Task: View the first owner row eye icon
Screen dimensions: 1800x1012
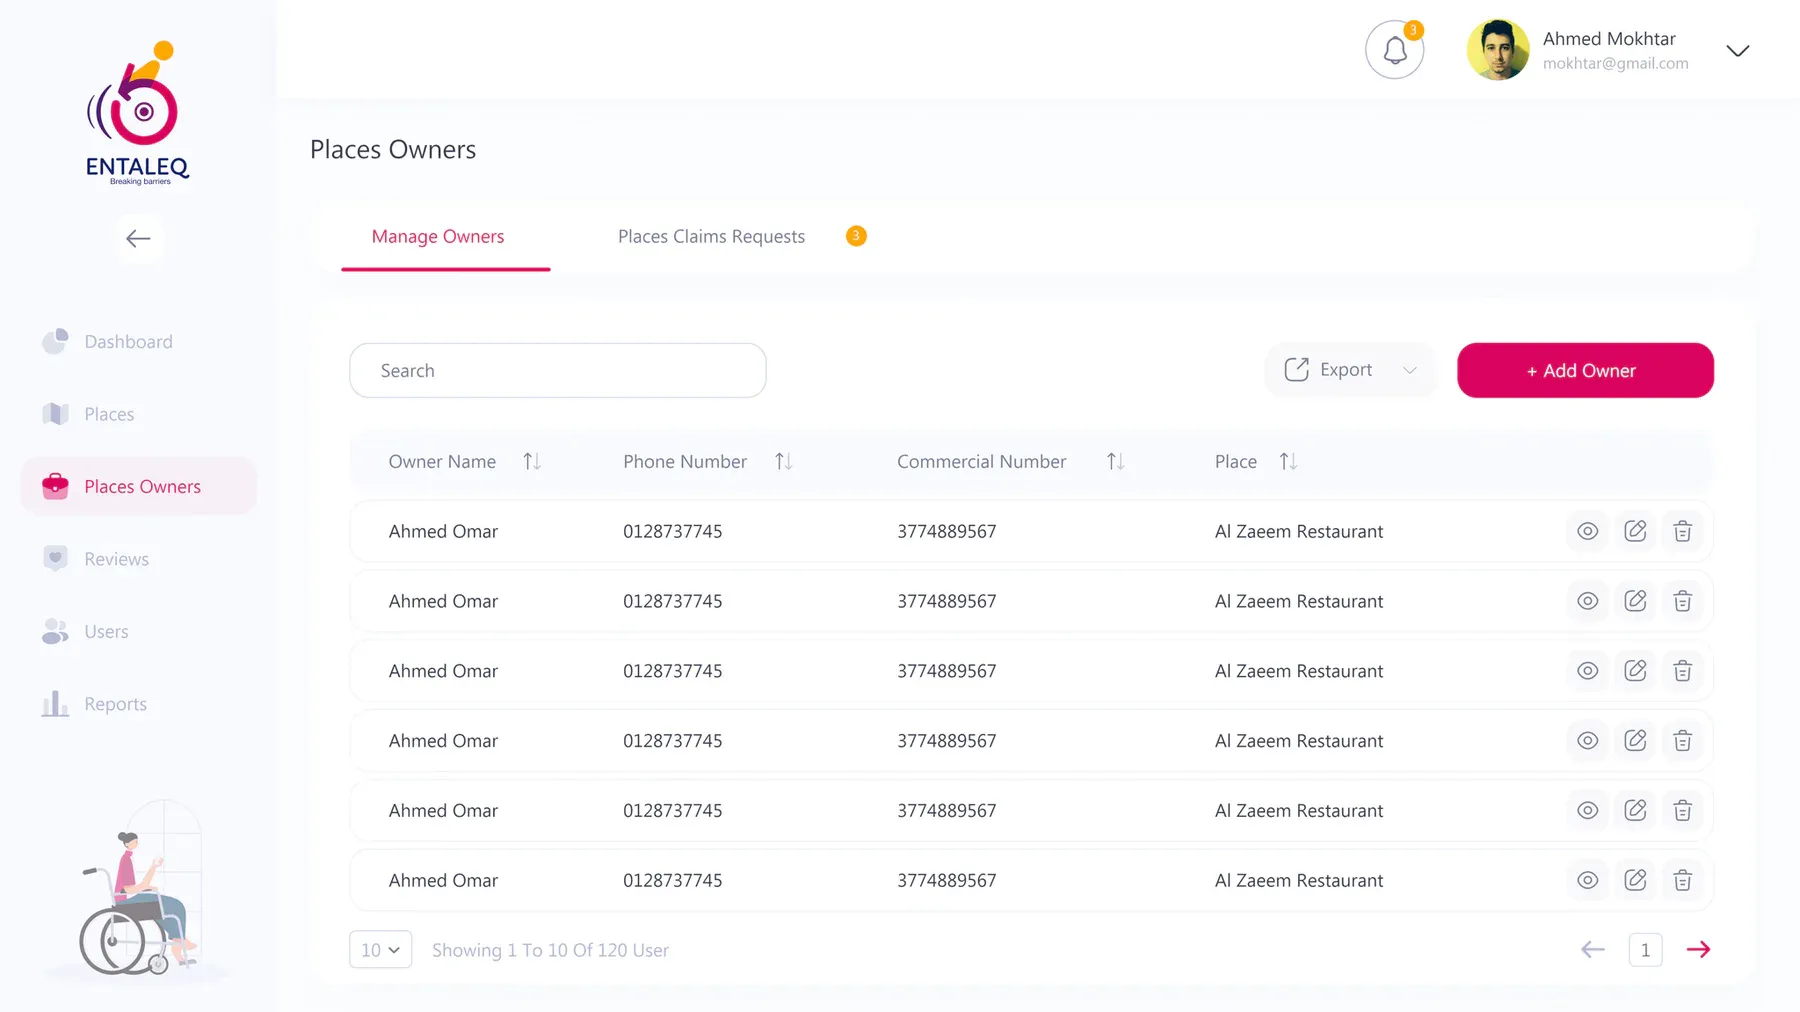Action: coord(1587,532)
